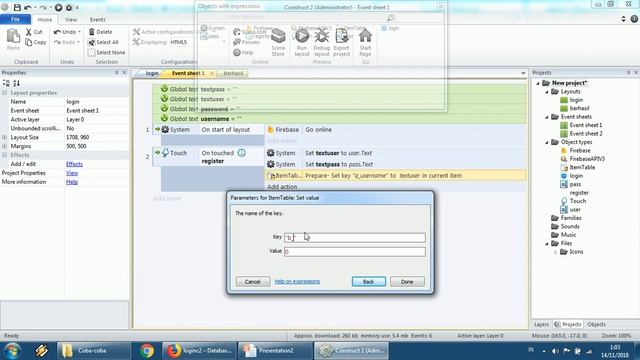Click the categorized sort icon in Properties panel
Viewport: 640px width, 360px height.
6,83
